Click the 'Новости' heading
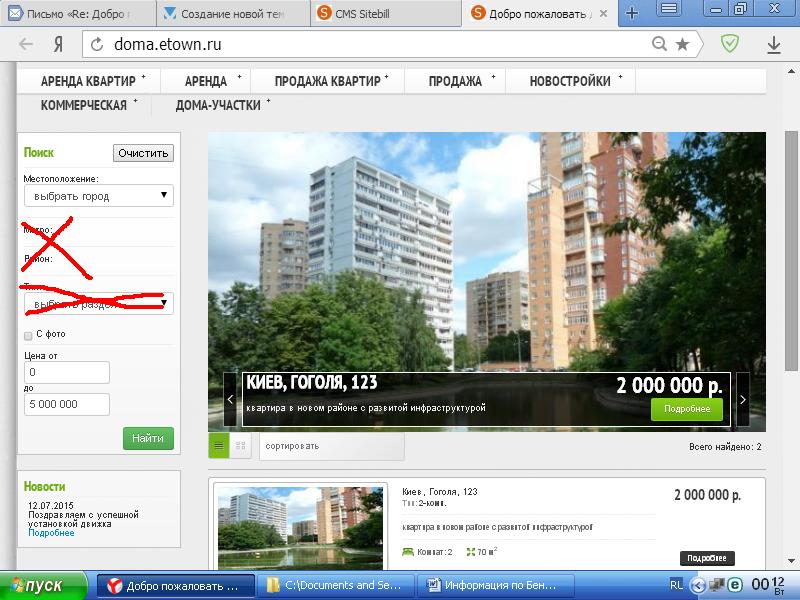 tap(44, 486)
